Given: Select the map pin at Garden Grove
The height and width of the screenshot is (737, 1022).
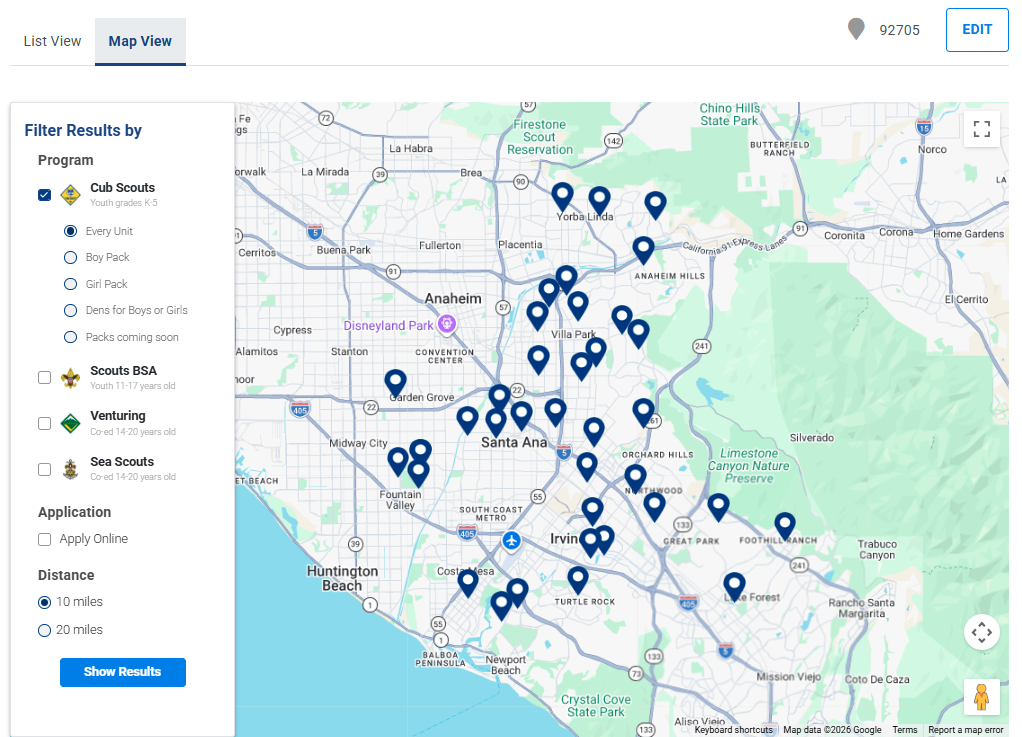Looking at the screenshot, I should tap(396, 382).
